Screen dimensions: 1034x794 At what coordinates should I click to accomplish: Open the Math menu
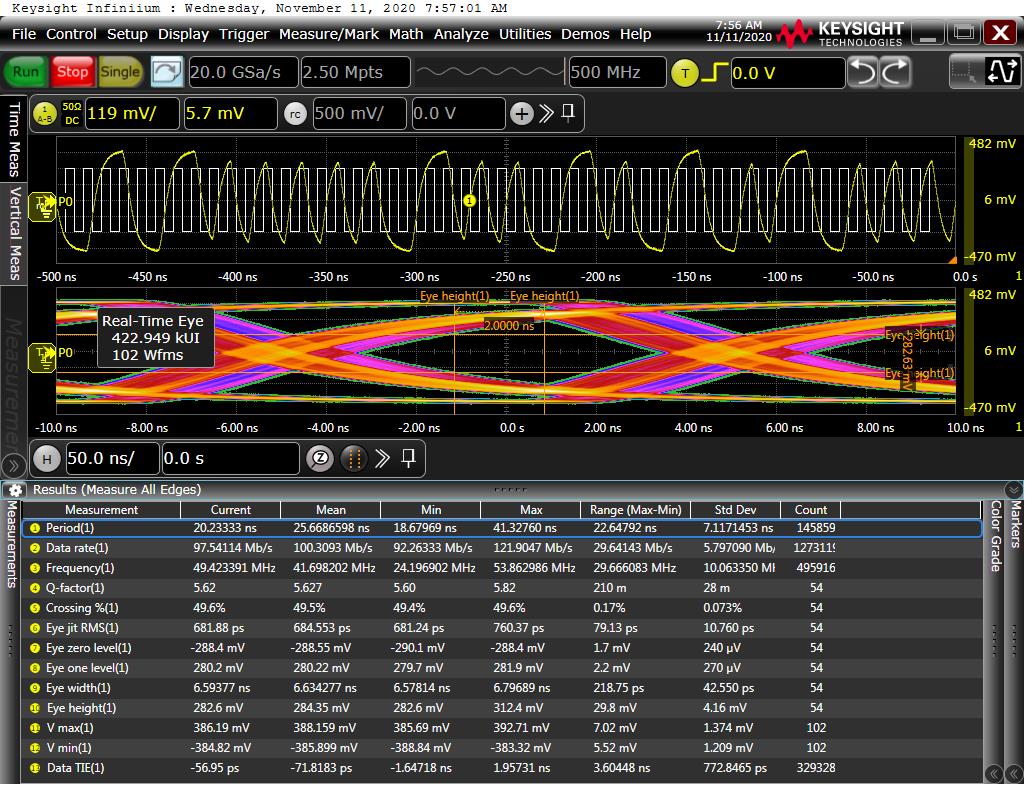pyautogui.click(x=406, y=34)
